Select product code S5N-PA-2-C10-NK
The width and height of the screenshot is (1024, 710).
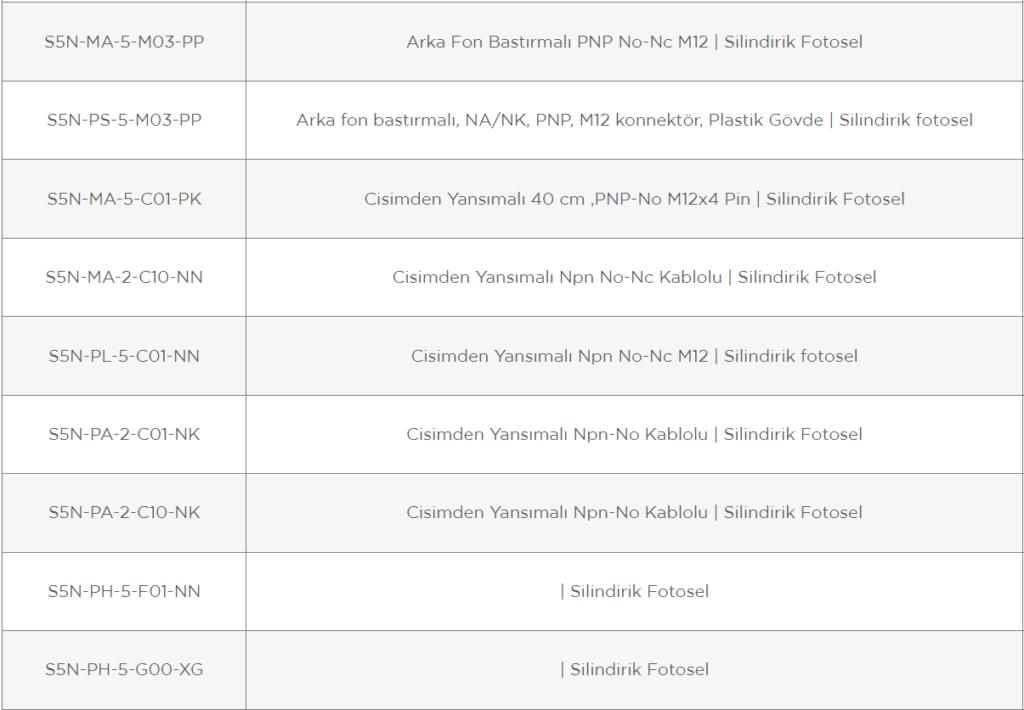pyautogui.click(x=124, y=513)
